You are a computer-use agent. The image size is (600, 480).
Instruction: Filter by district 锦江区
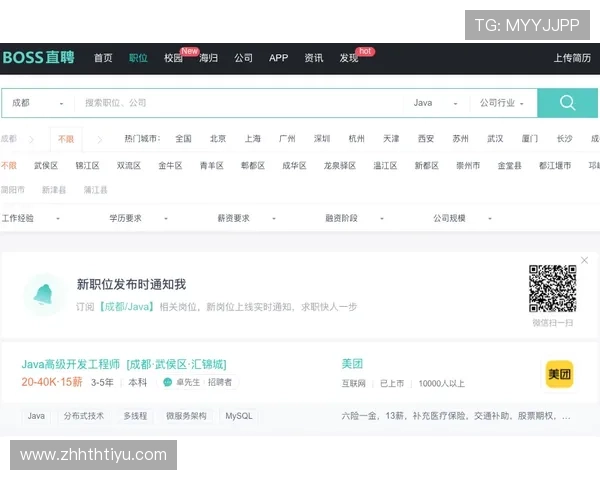pyautogui.click(x=87, y=166)
